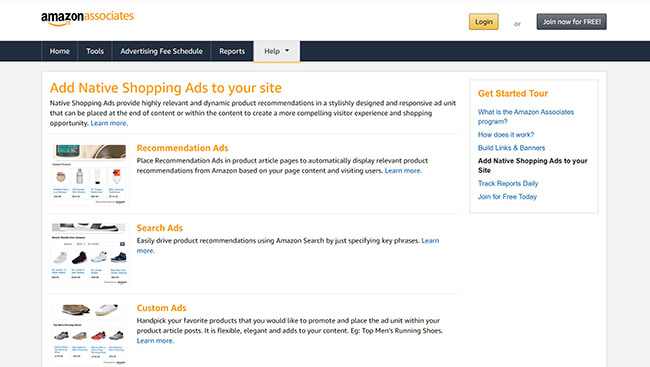Open Learn more link in intro paragraph
The width and height of the screenshot is (650, 367).
tap(109, 123)
